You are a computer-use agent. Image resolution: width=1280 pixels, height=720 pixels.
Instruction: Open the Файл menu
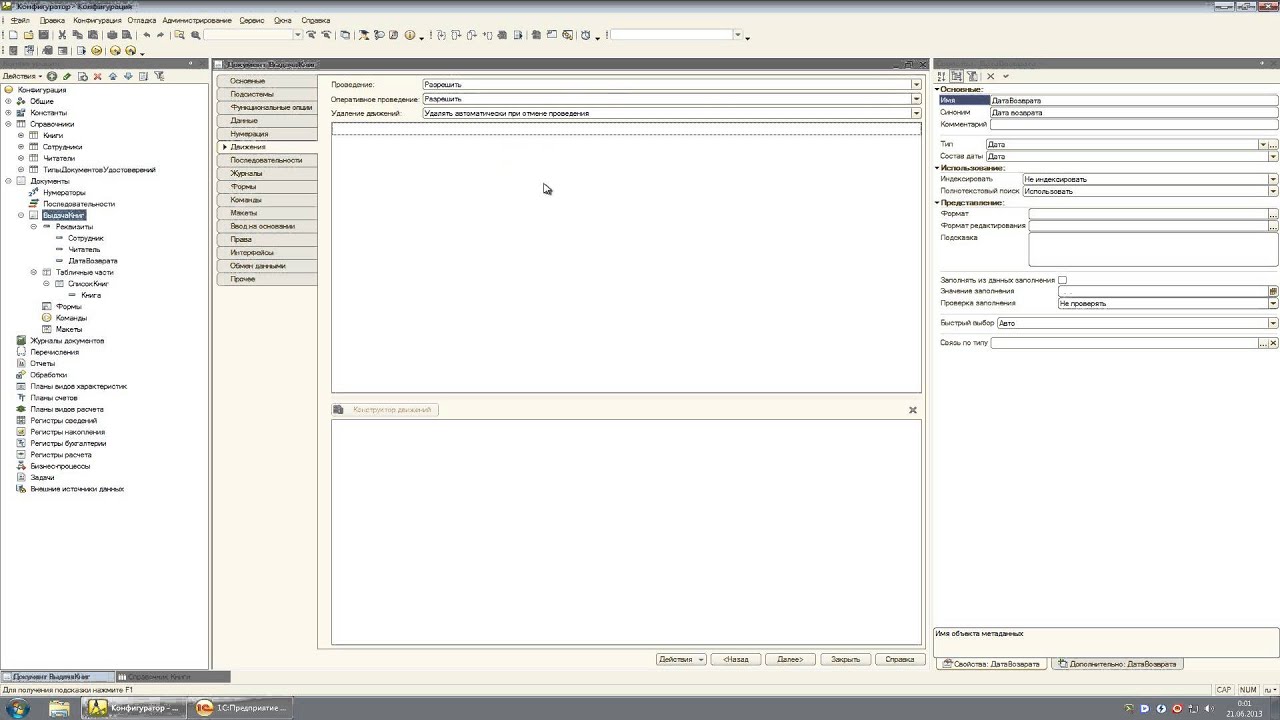point(20,20)
